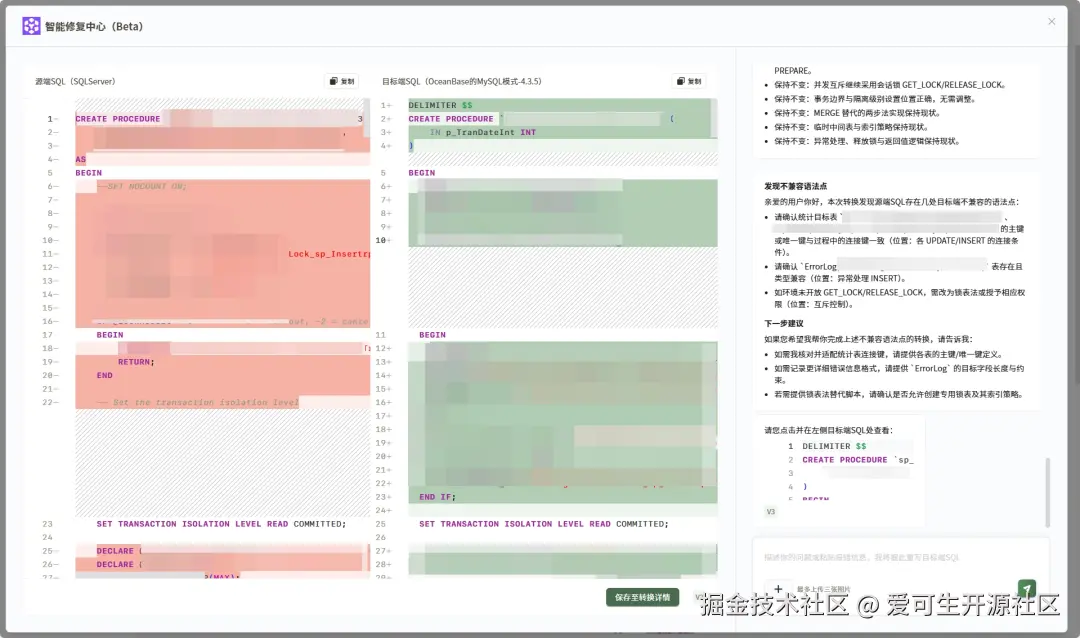The width and height of the screenshot is (1080, 638).
Task: Click the SET NOCOUNT ON comment line
Action: pos(142,187)
